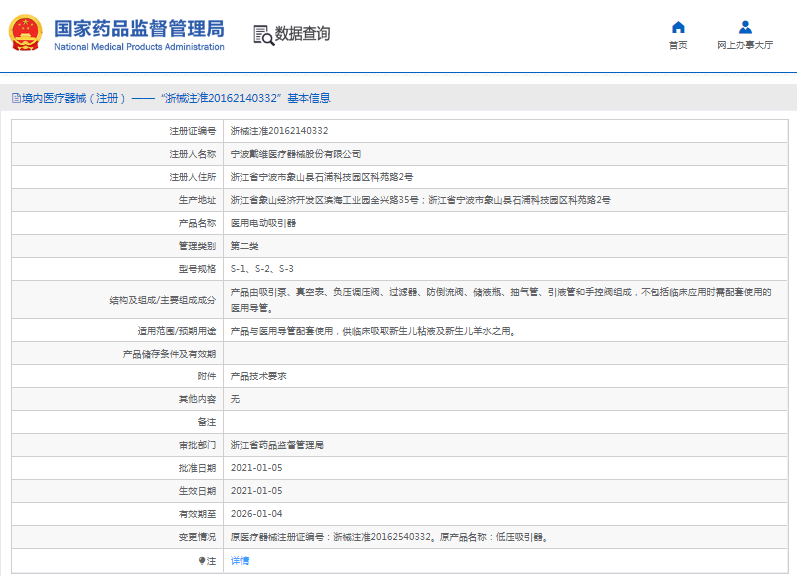Select expiry date 2026-01-04
This screenshot has width=797, height=576.
(256, 513)
